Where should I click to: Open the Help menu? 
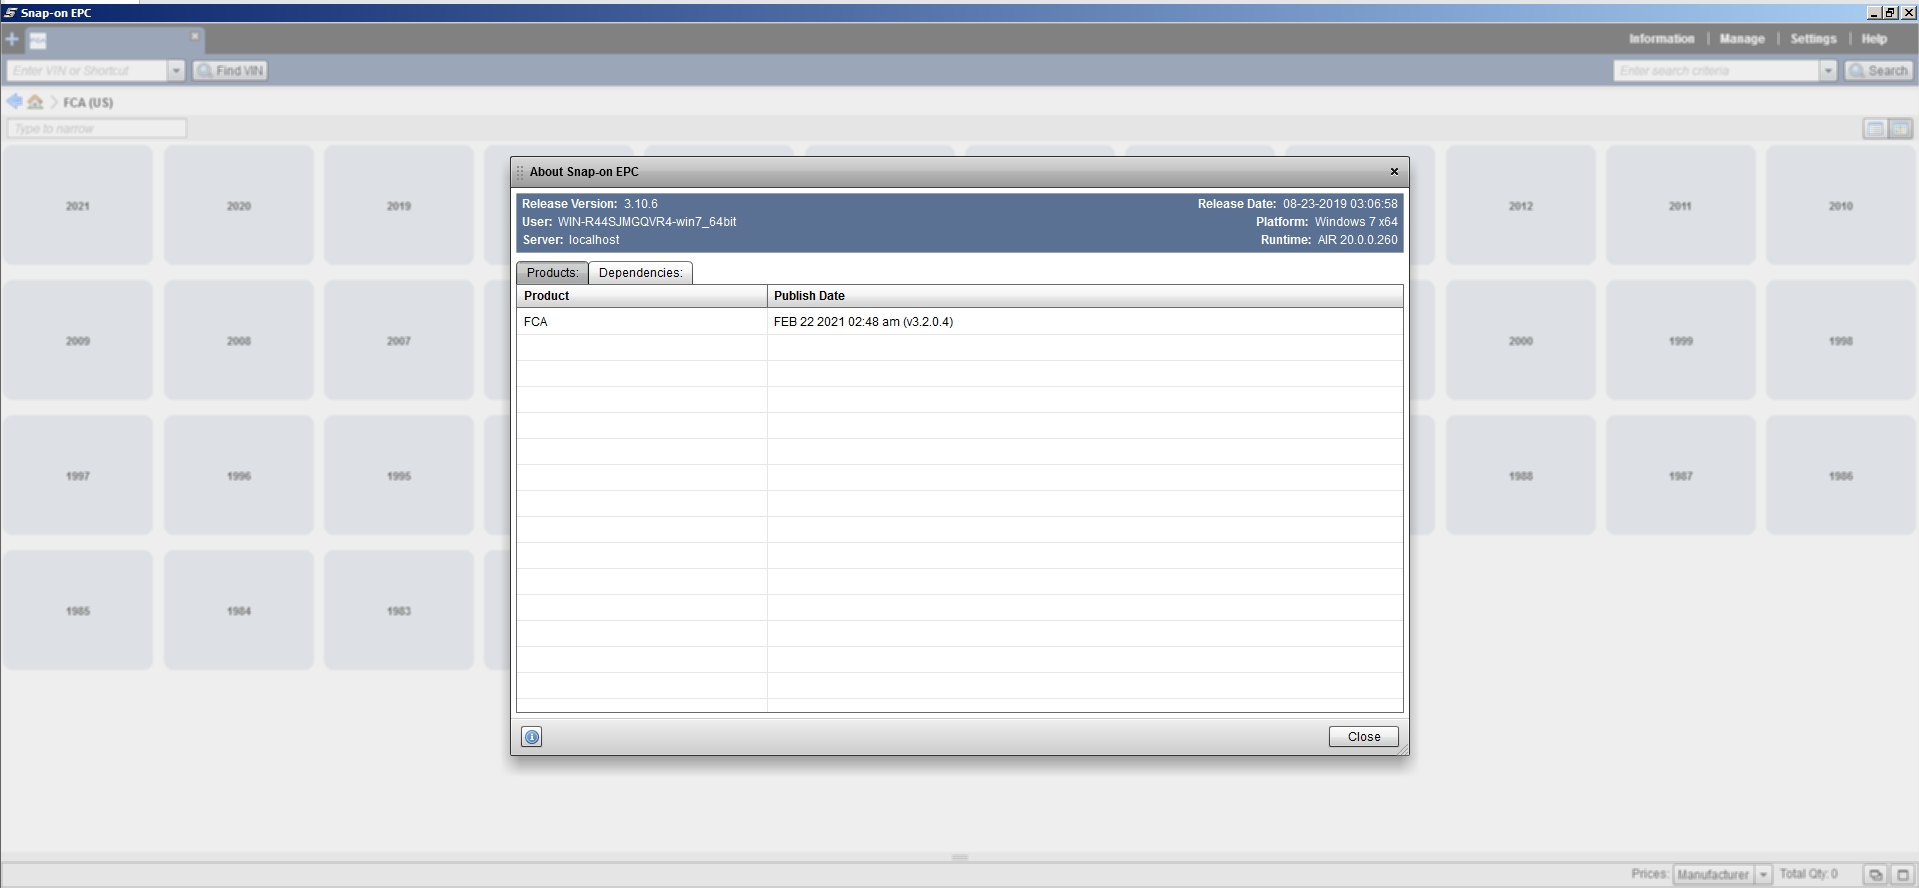[x=1874, y=39]
